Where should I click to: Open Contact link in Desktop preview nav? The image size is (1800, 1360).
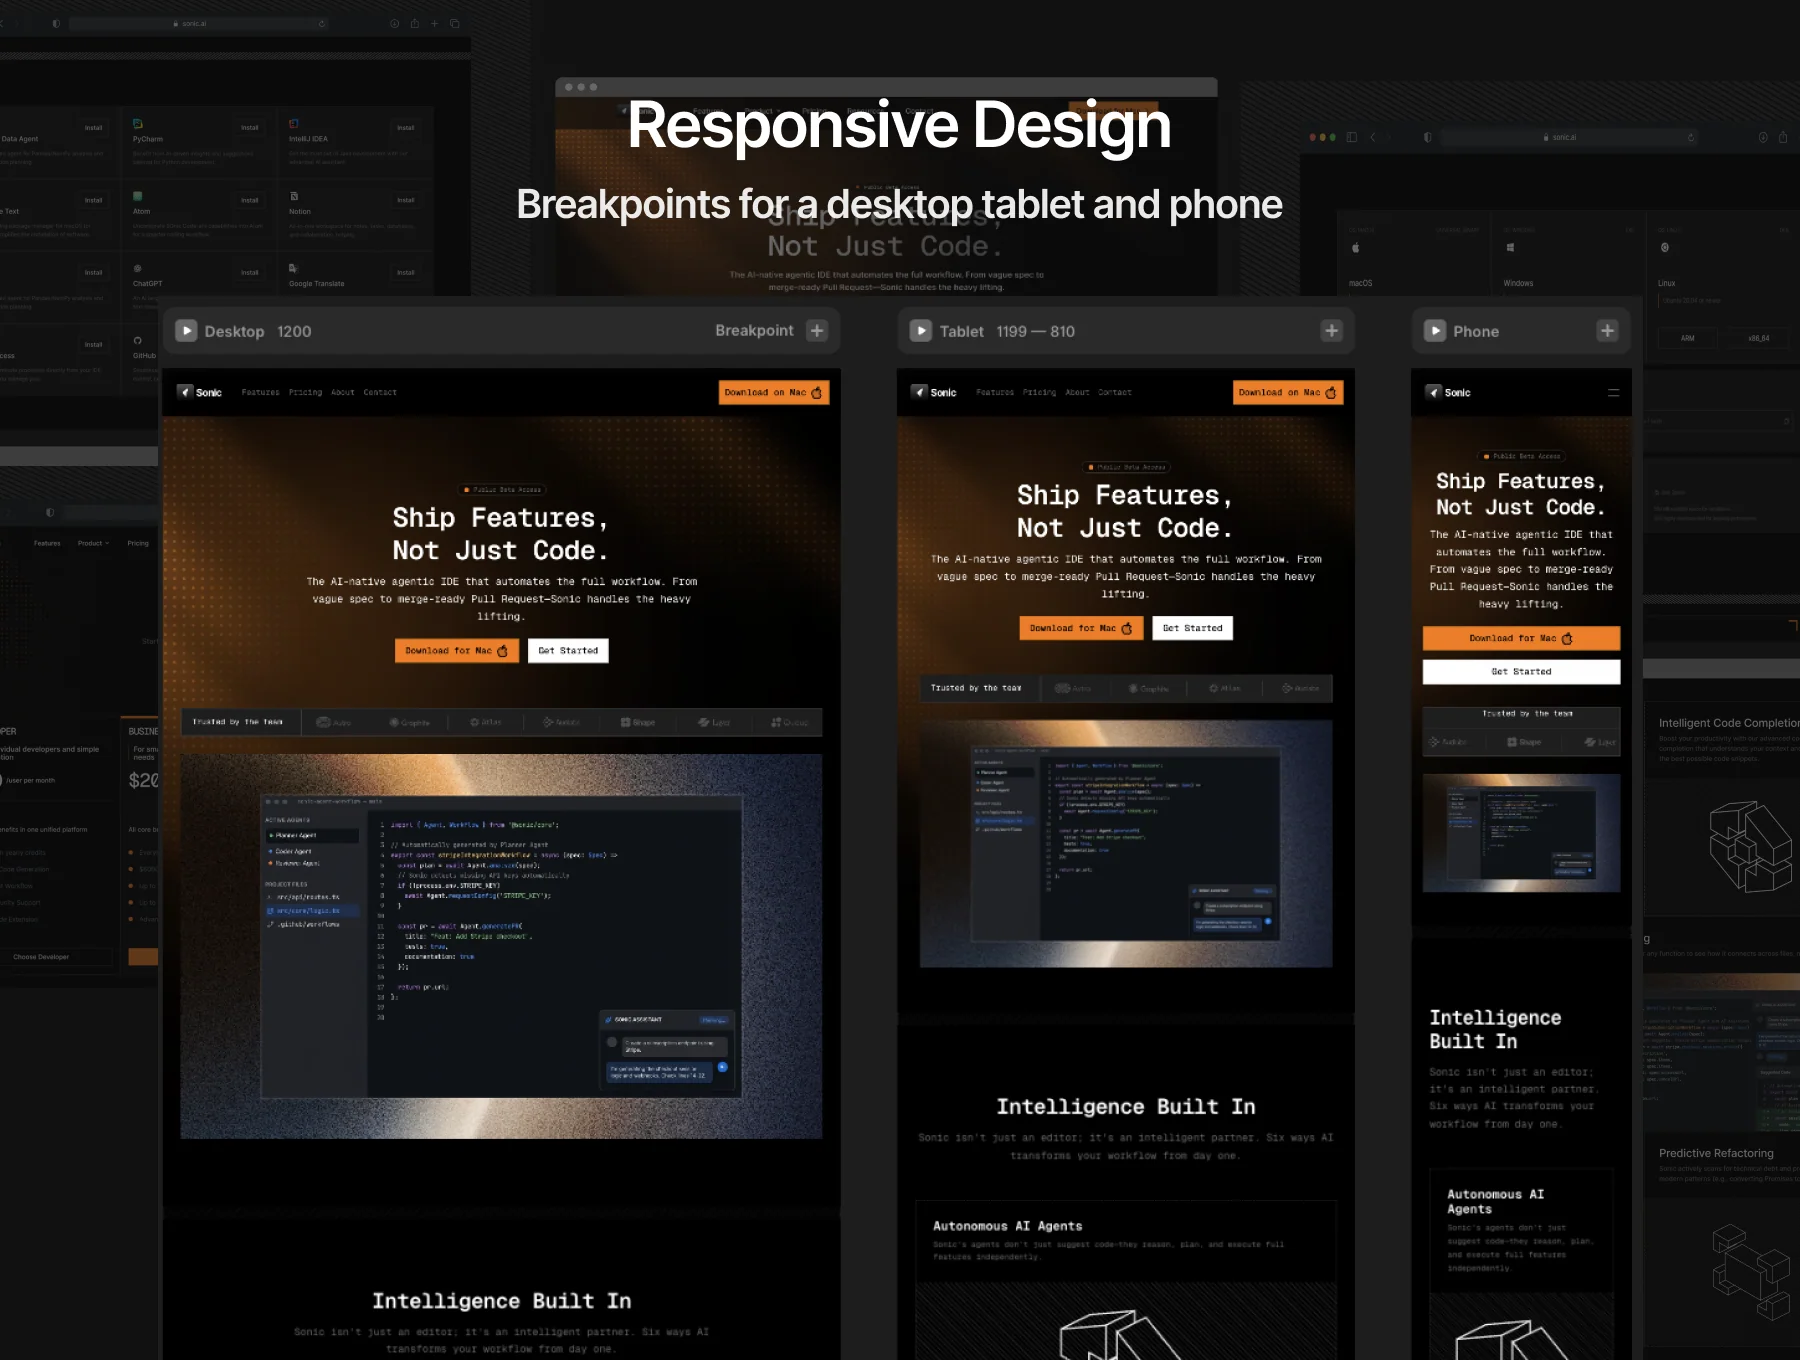[x=380, y=392]
